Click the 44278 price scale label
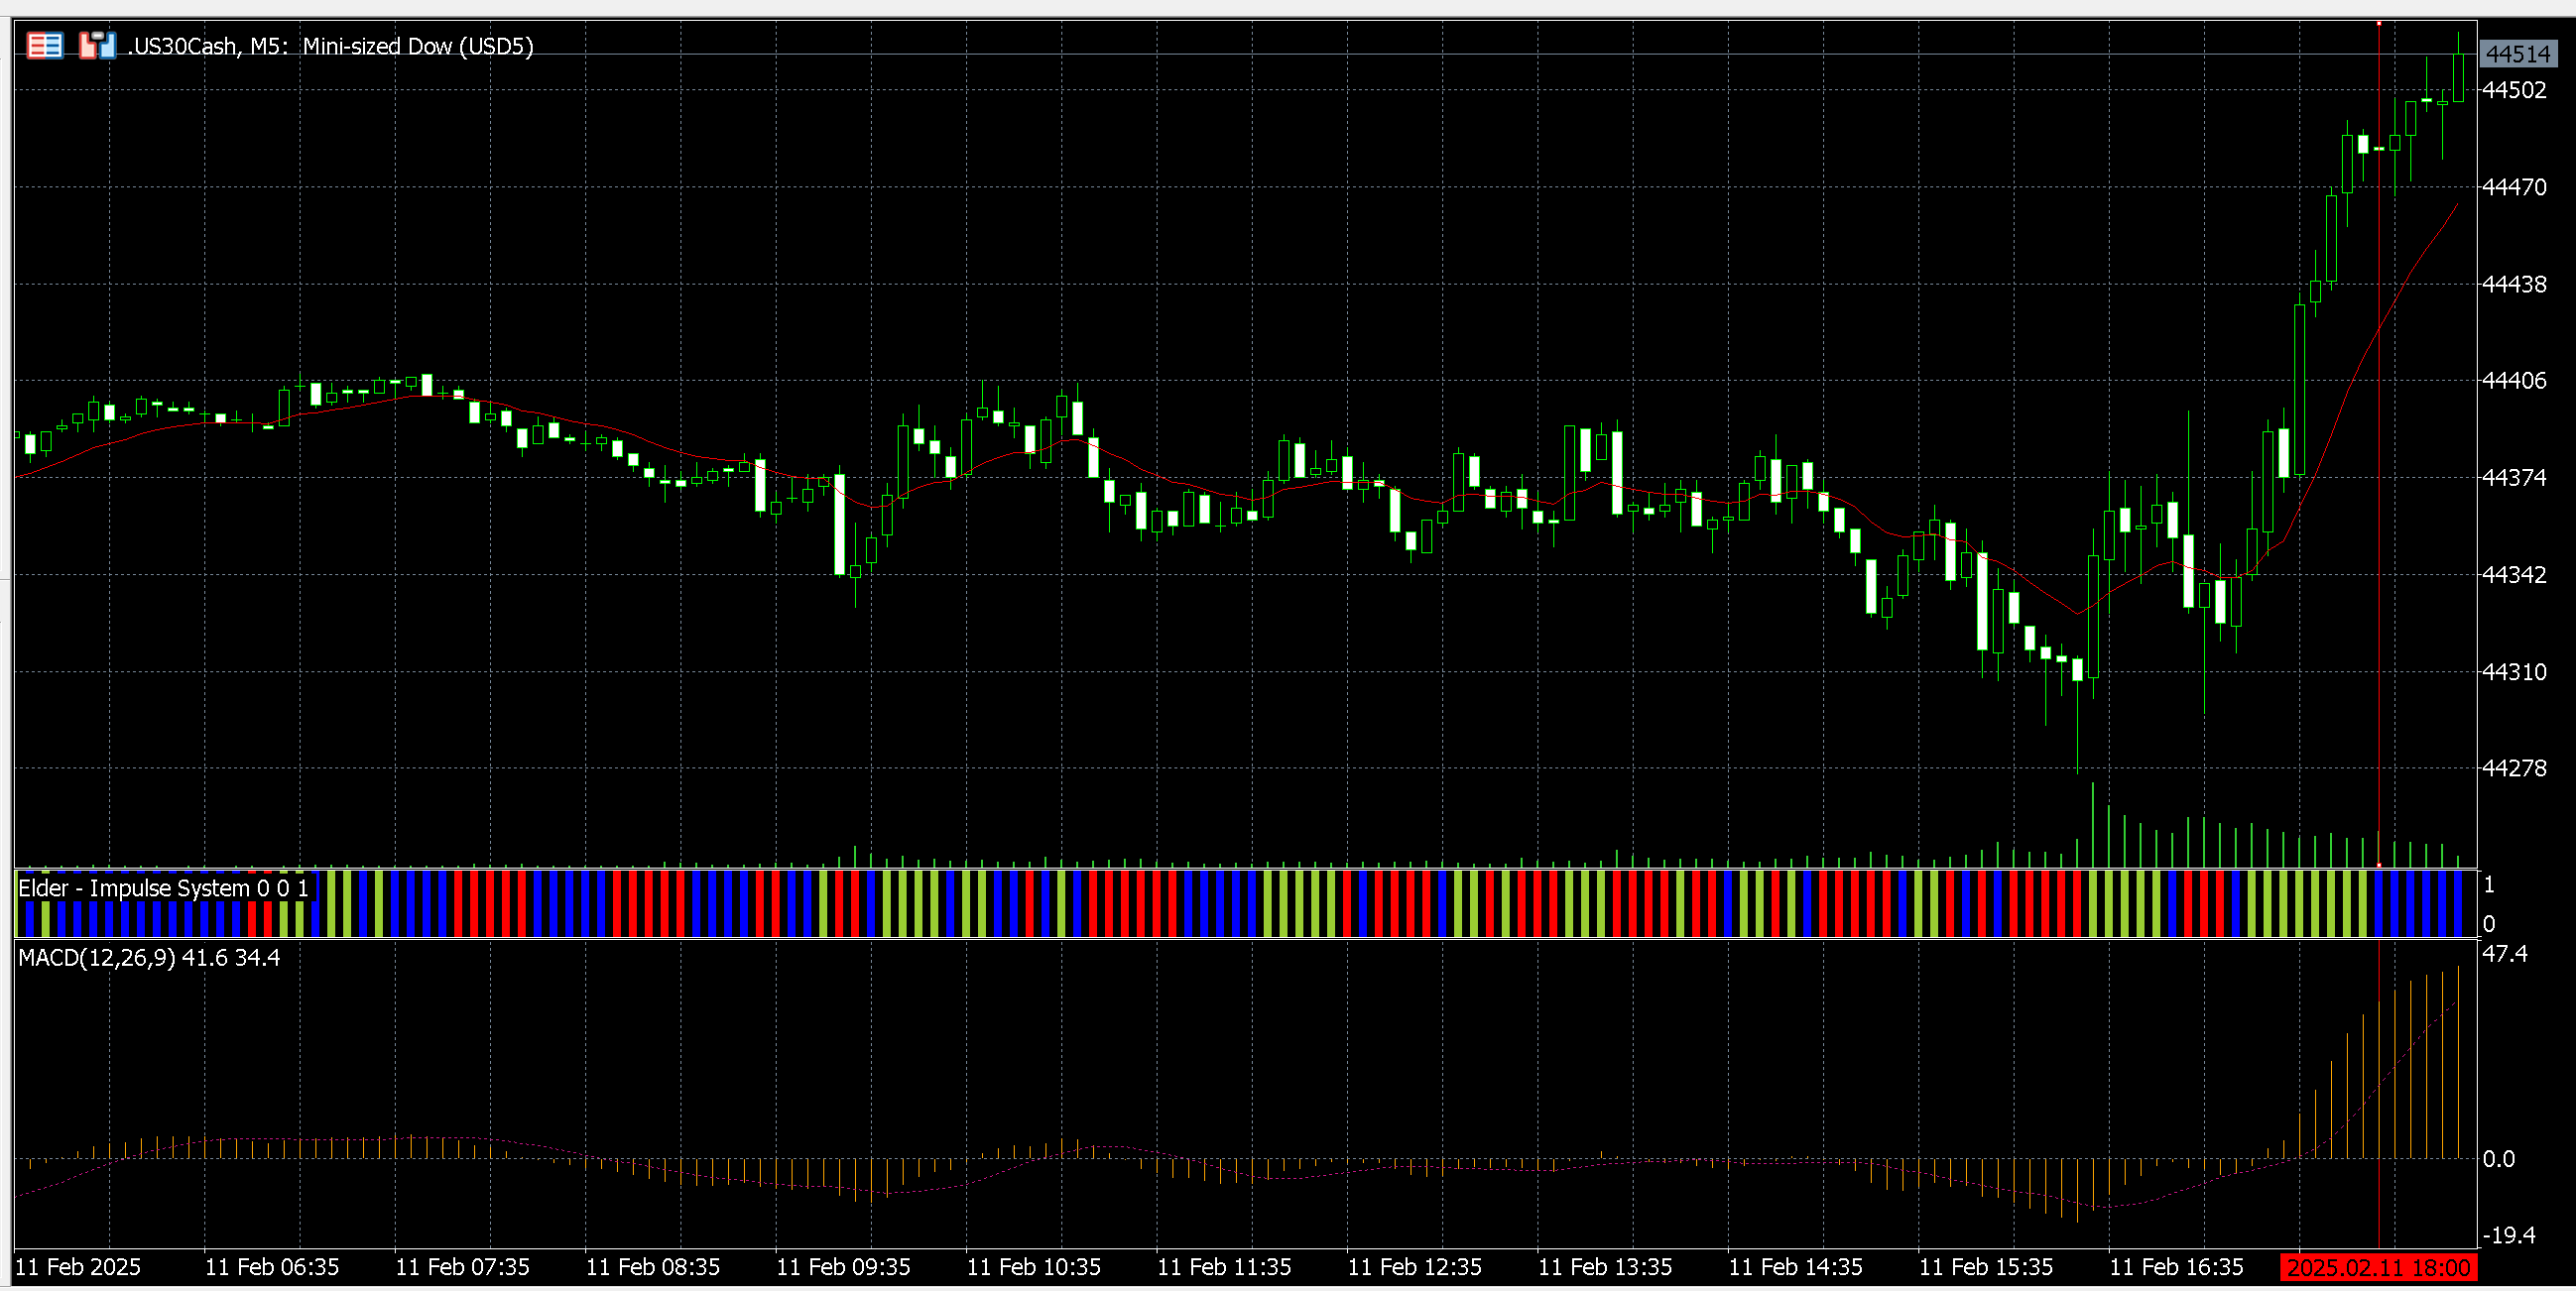The height and width of the screenshot is (1291, 2576). [x=2514, y=768]
